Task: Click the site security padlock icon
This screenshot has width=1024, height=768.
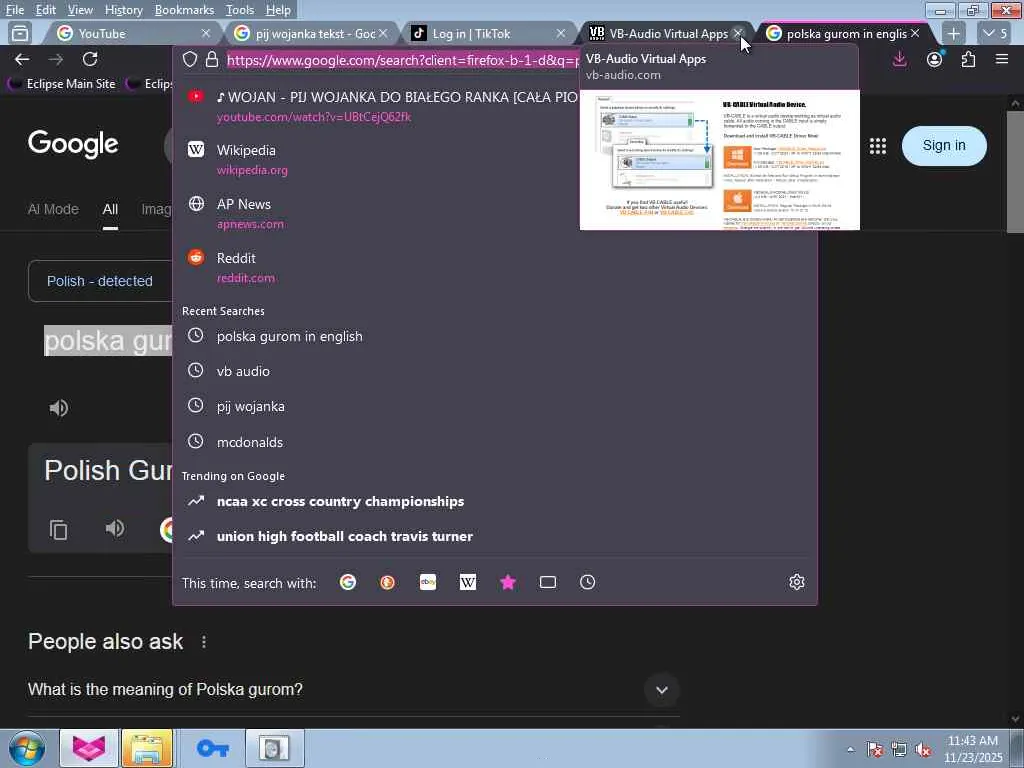Action: [212, 60]
